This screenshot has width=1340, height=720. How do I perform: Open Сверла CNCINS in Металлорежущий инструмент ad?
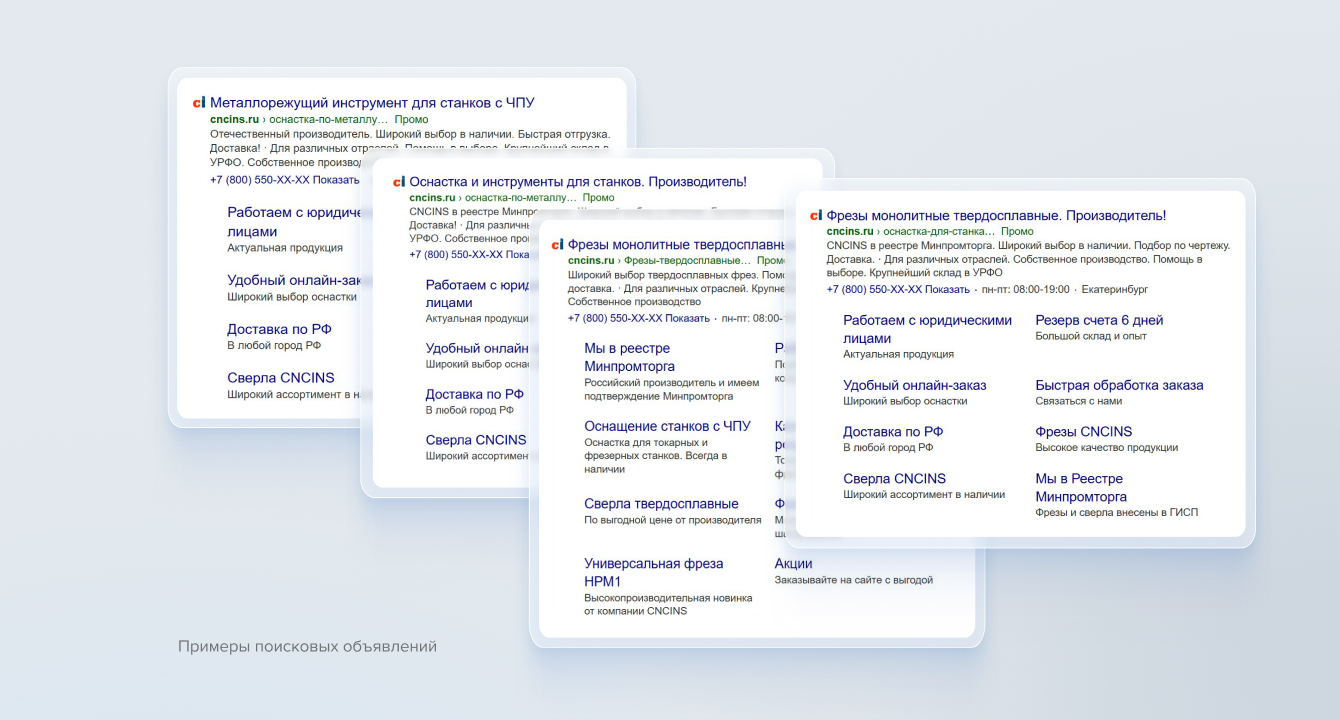click(281, 378)
